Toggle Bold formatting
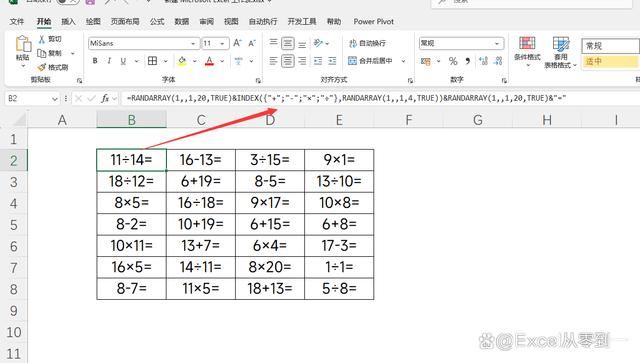Screen dimensions: 640x363 (x=95, y=61)
